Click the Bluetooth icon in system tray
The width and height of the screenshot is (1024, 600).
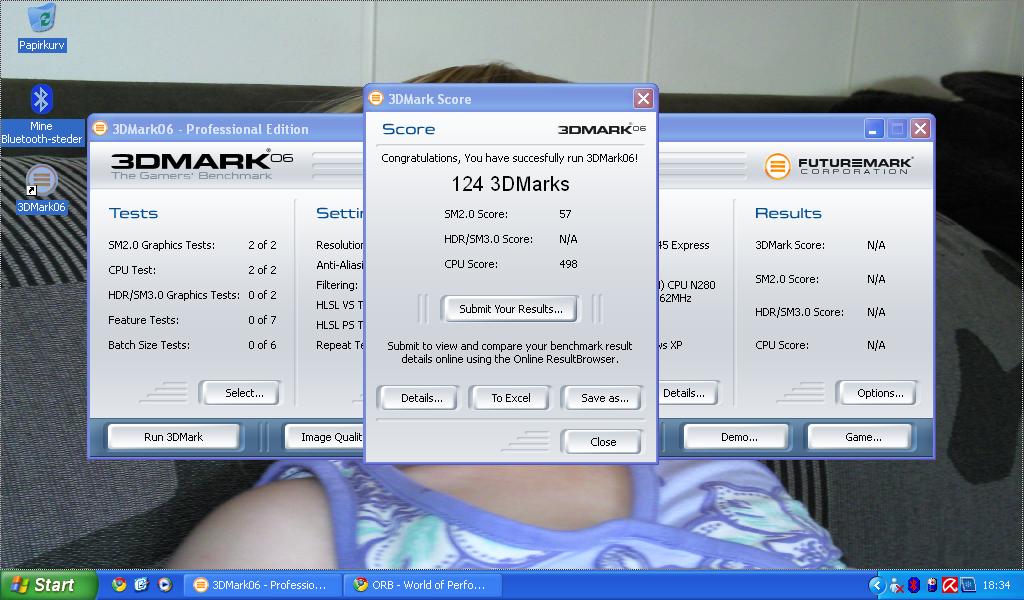[914, 585]
